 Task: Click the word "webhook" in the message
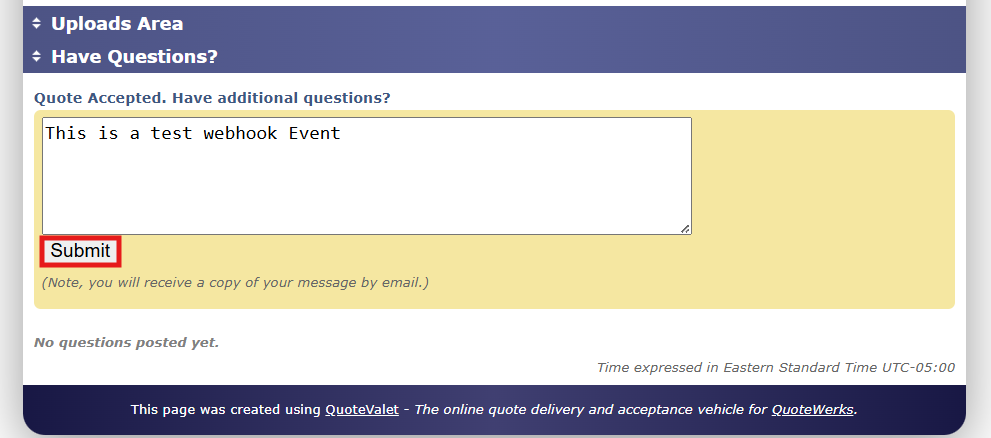(x=241, y=133)
